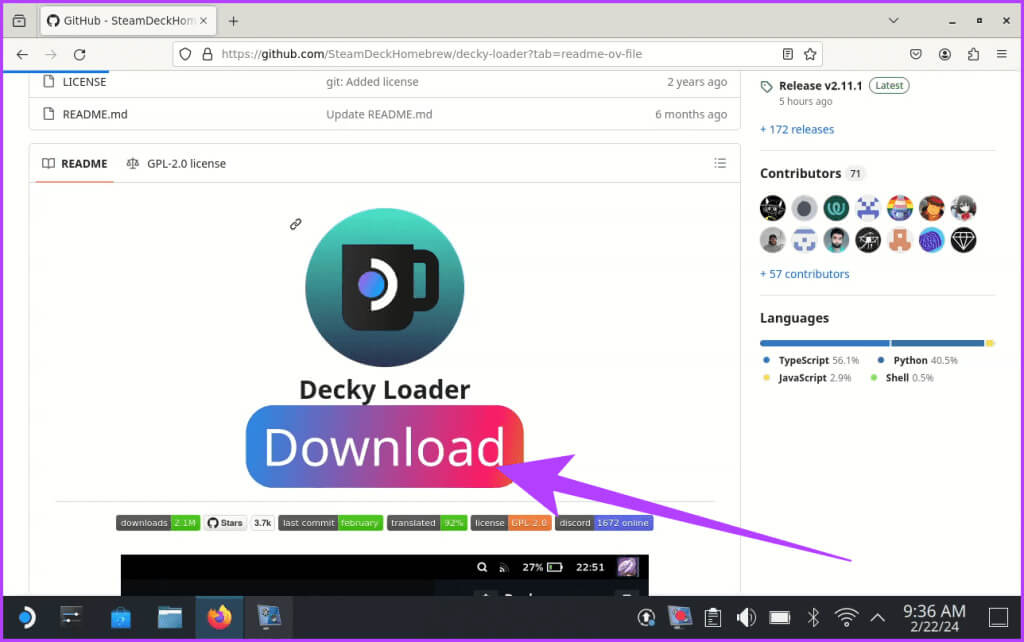Toggle Bluetooth from the system tray
This screenshot has width=1024, height=642.
click(x=813, y=617)
